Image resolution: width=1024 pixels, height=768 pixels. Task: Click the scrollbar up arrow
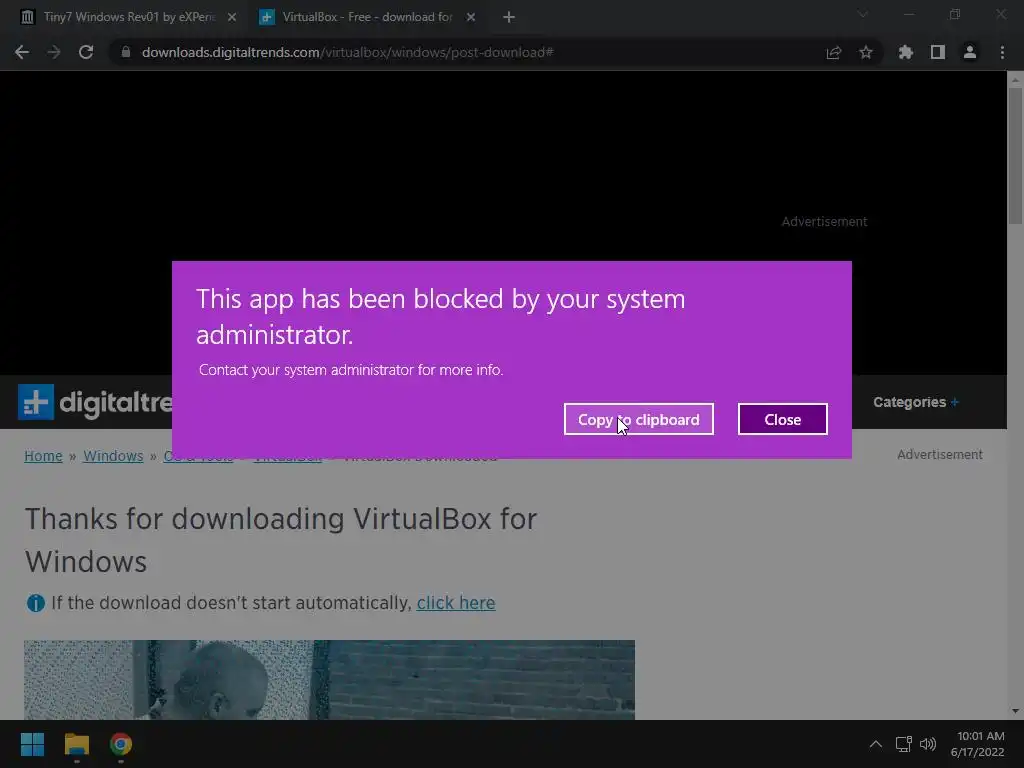pos(1015,80)
